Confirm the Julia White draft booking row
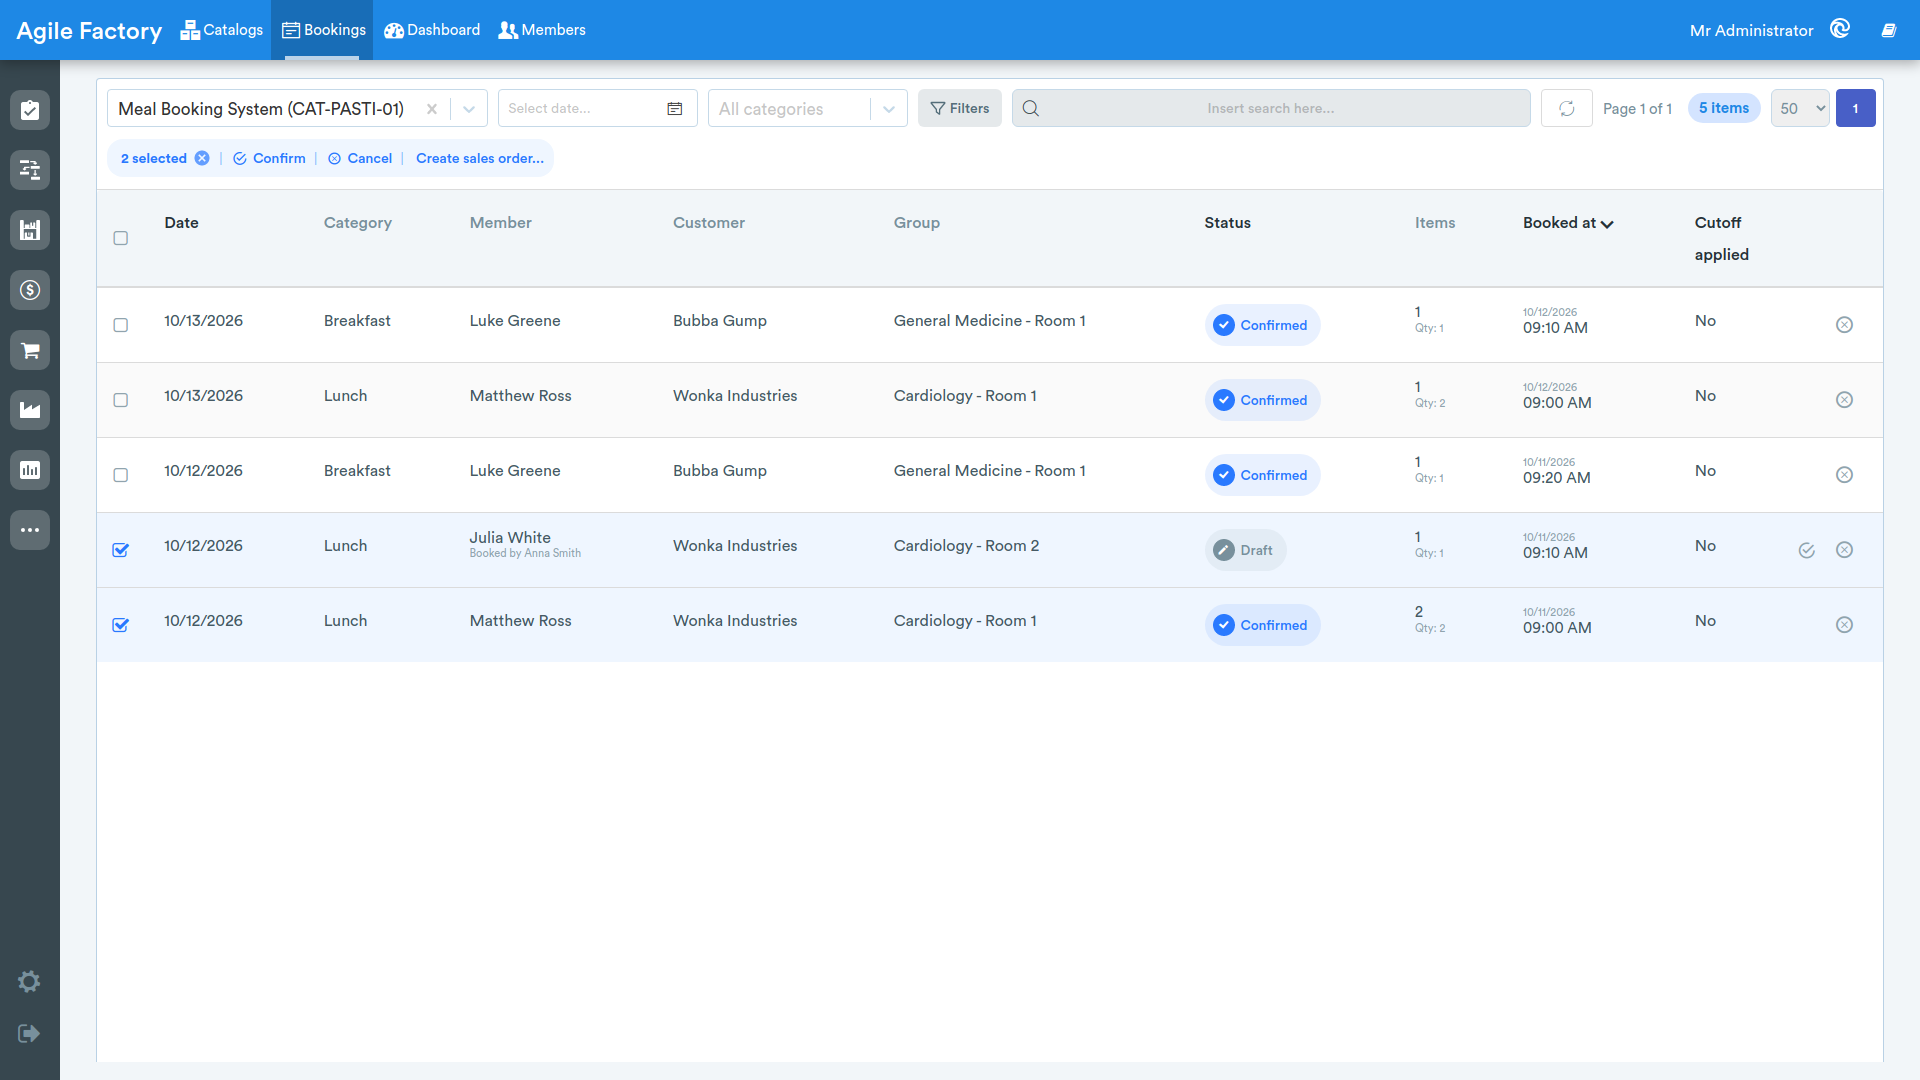Screen dimensions: 1920x1080 pyautogui.click(x=1806, y=550)
